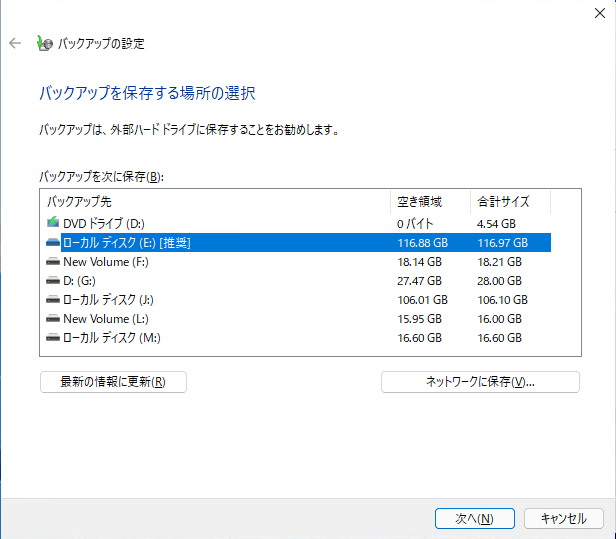This screenshot has height=539, width=616.
Task: Proceed with the 次へ(N) button
Action: click(474, 518)
